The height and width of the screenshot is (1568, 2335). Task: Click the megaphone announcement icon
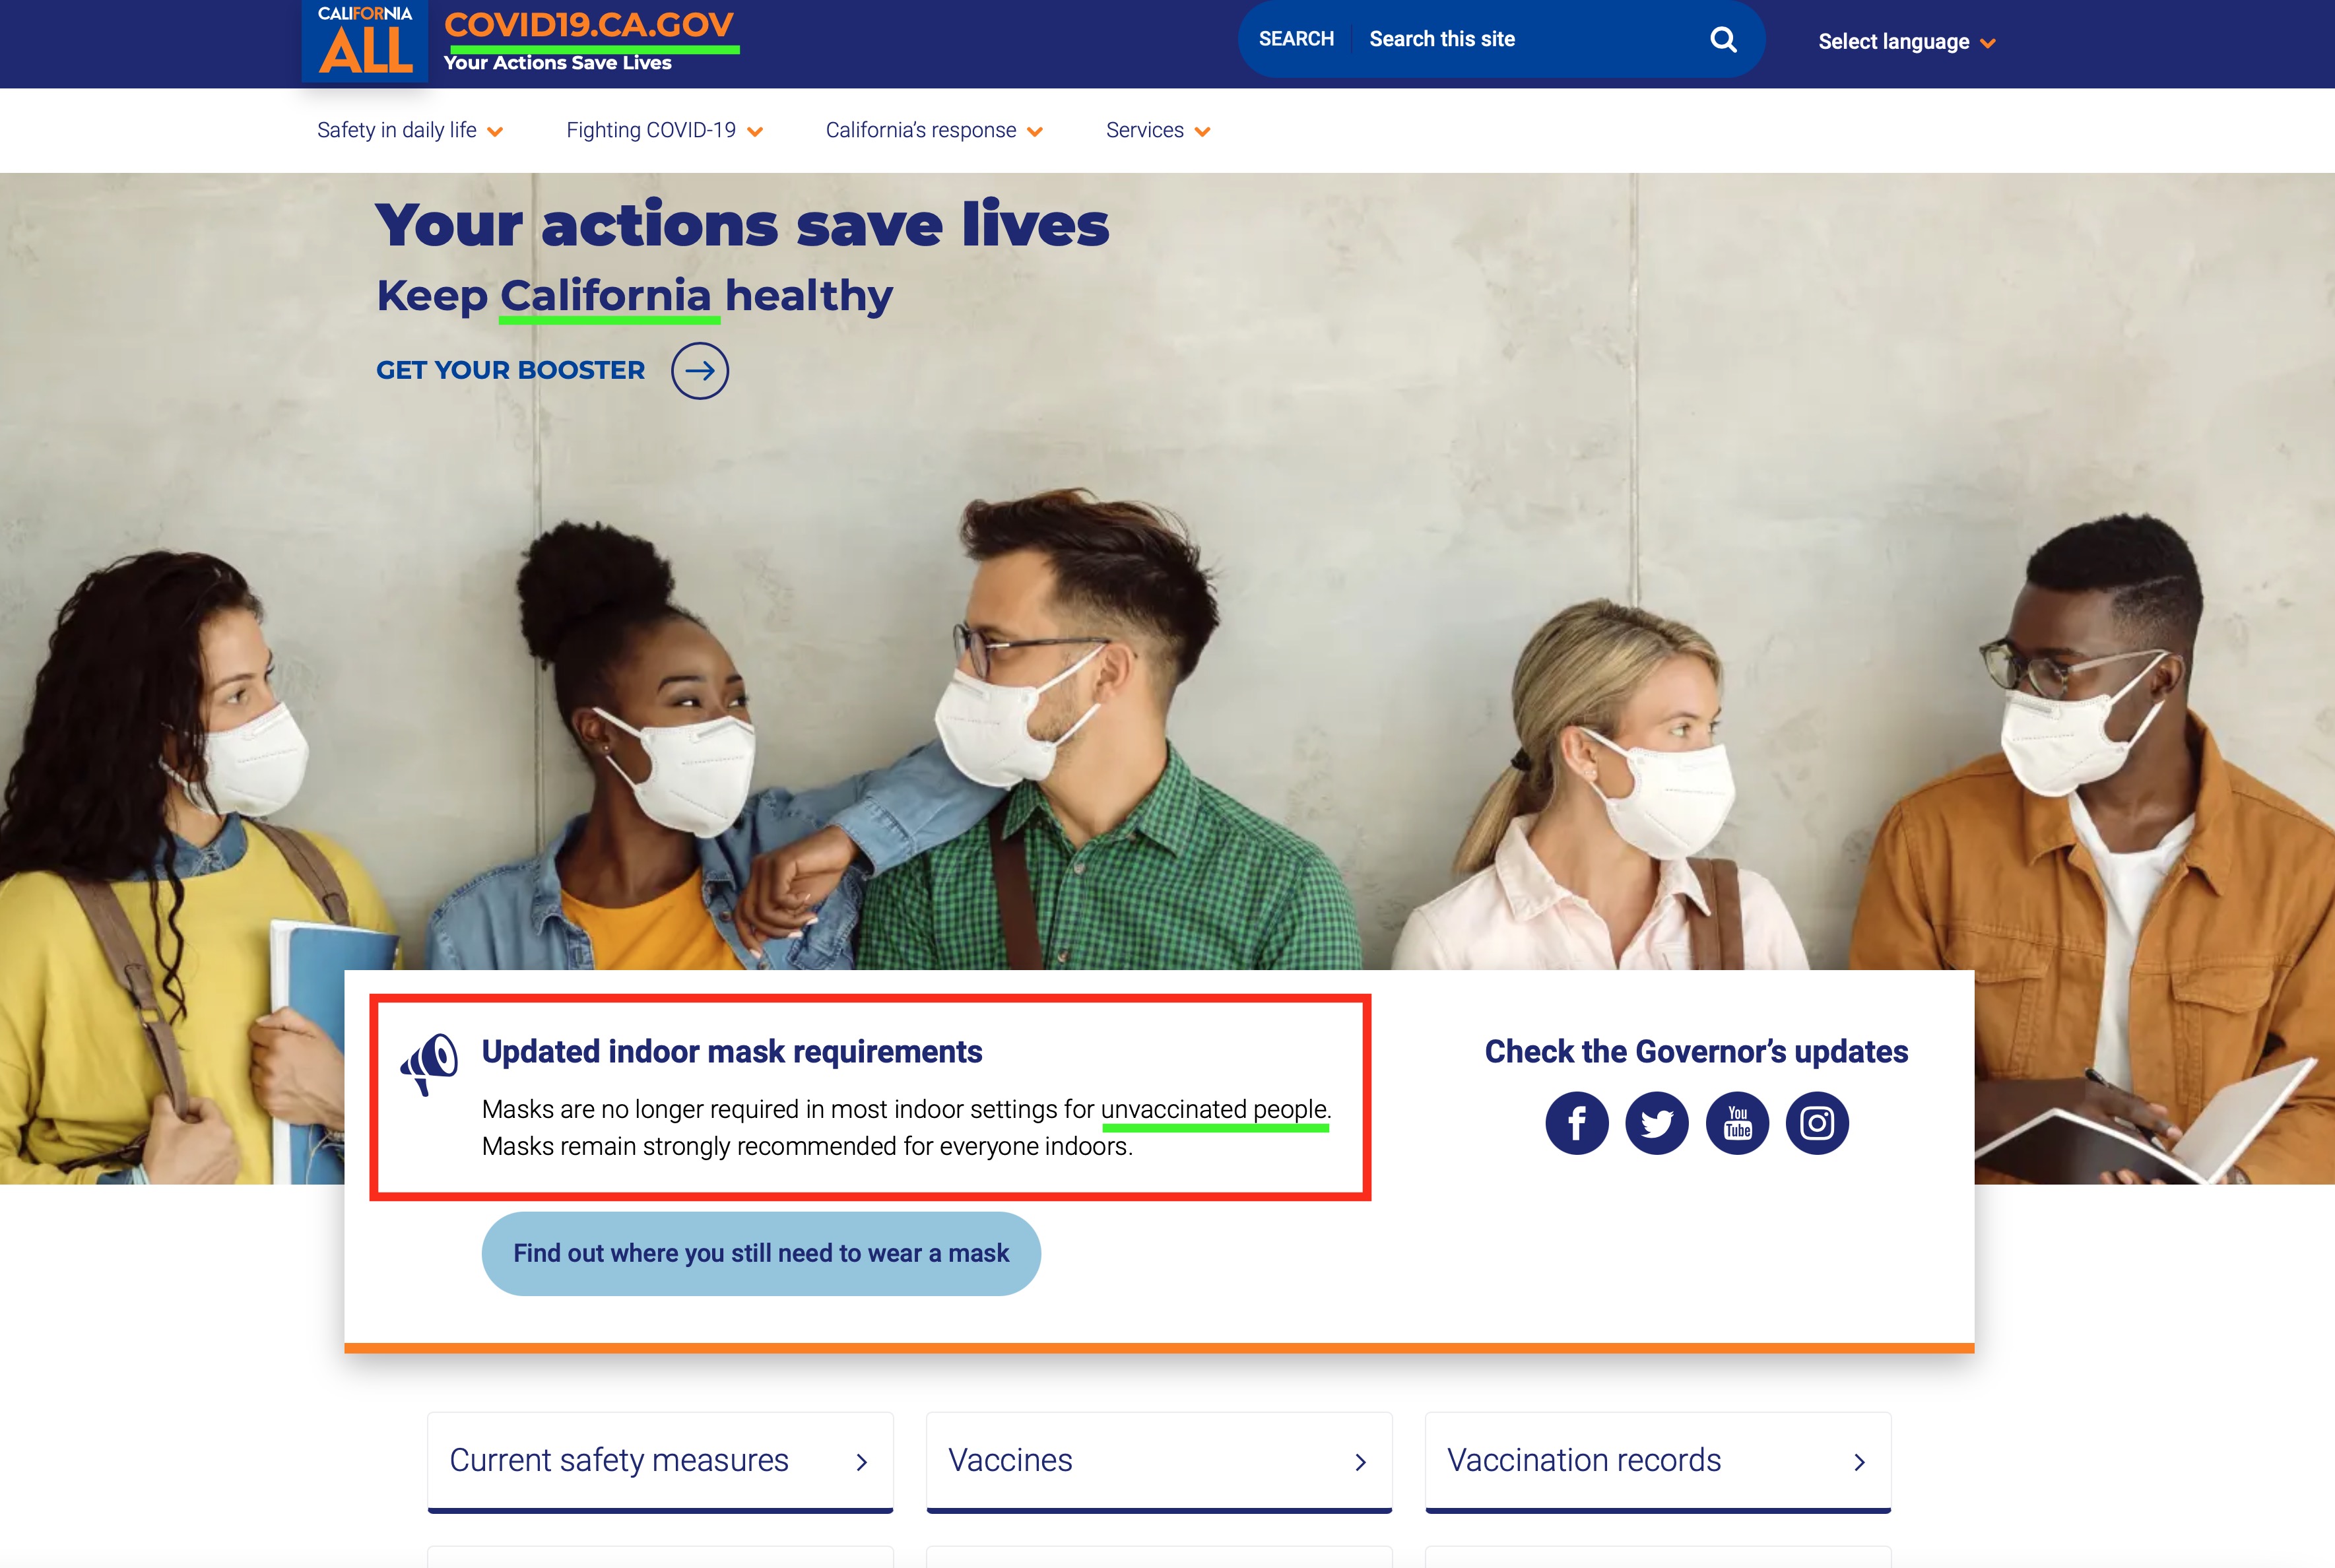(430, 1064)
